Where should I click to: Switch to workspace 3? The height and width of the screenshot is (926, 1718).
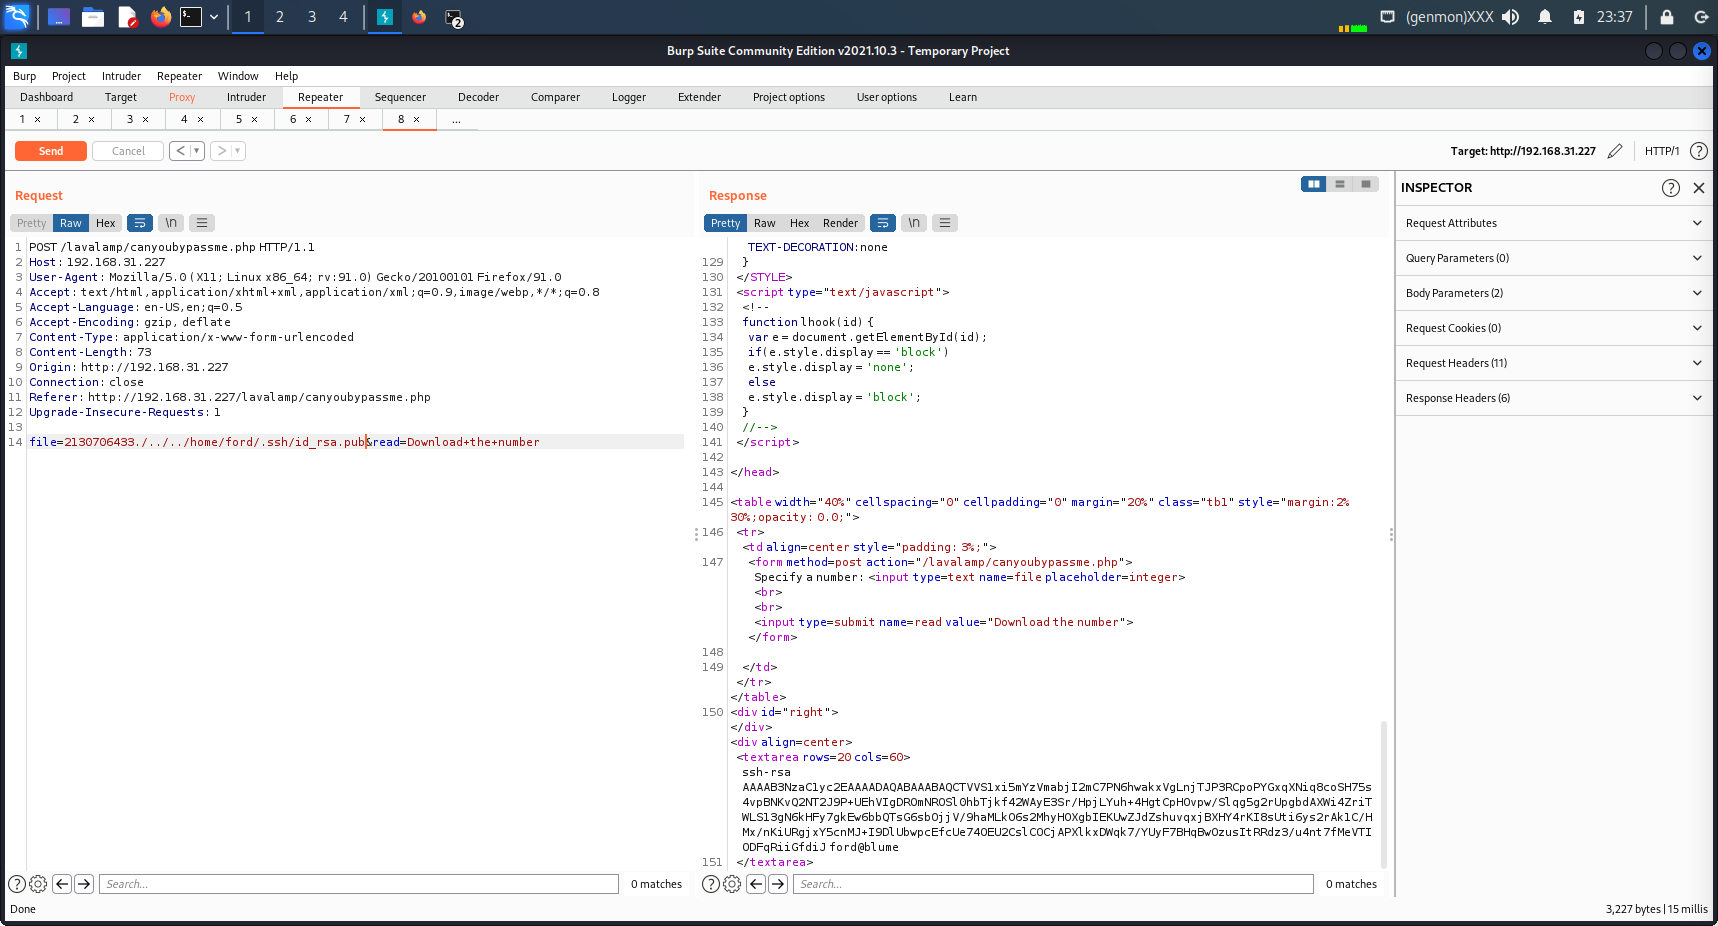tap(312, 17)
